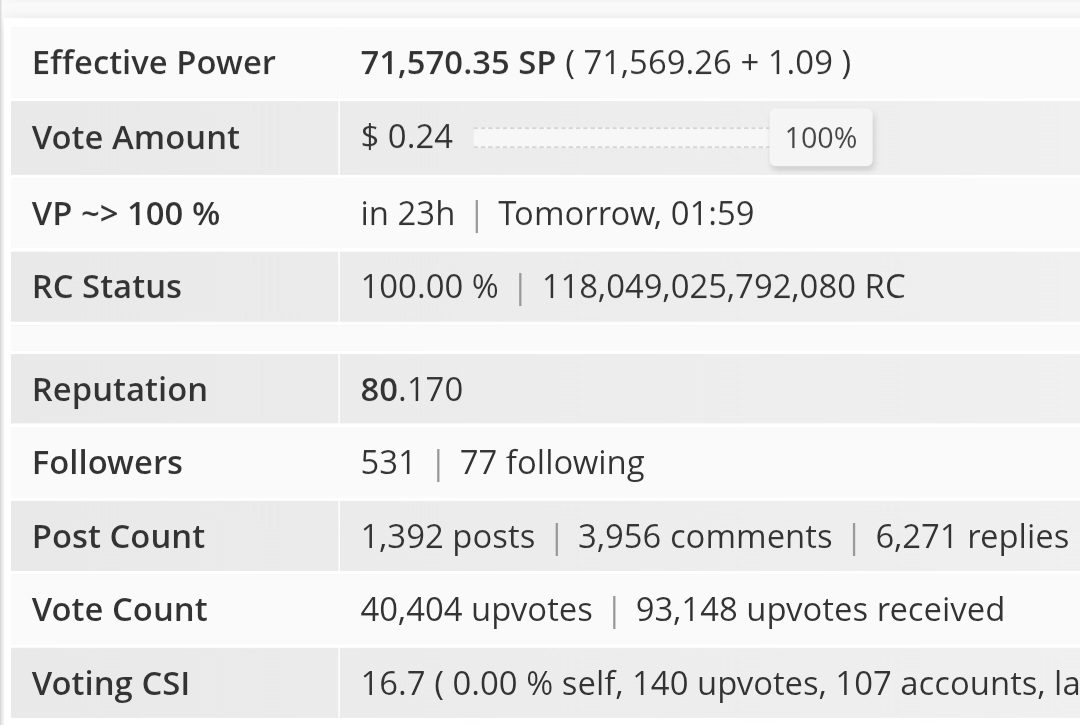Viewport: 1080px width, 725px height.
Task: Click the in 23h recharge duration
Action: (408, 213)
